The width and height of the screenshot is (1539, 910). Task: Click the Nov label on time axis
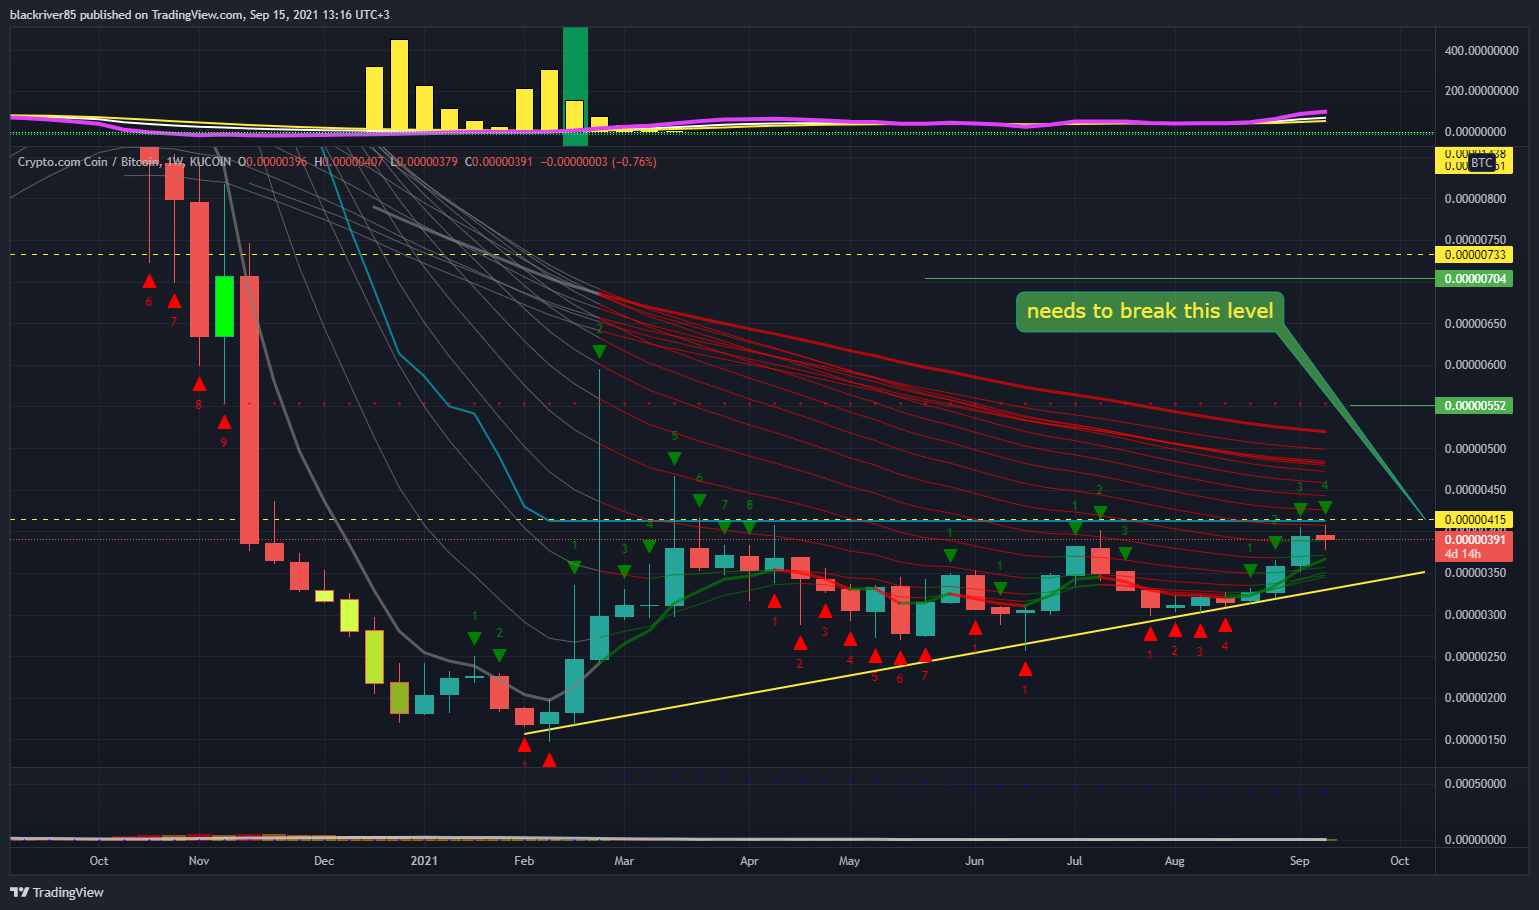(x=199, y=861)
